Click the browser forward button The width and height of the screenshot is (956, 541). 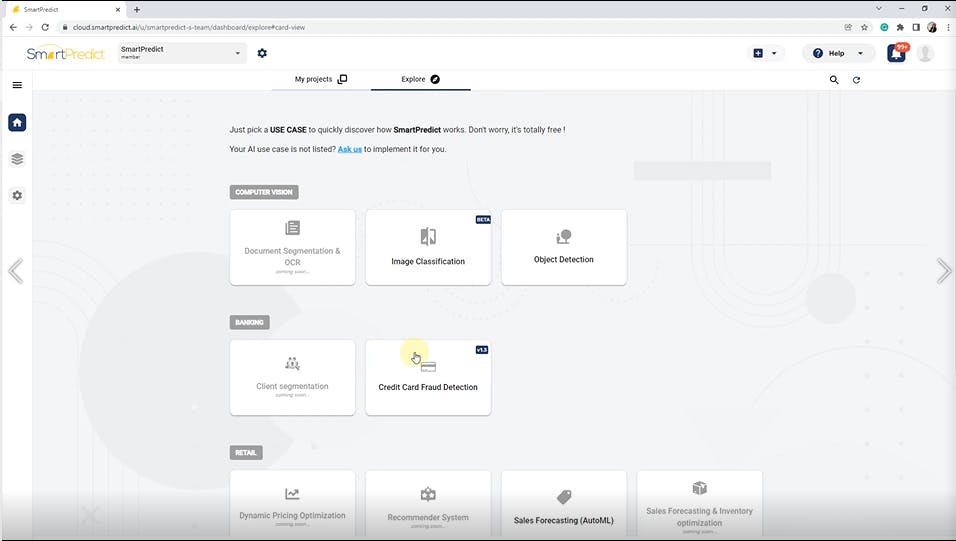pos(29,27)
